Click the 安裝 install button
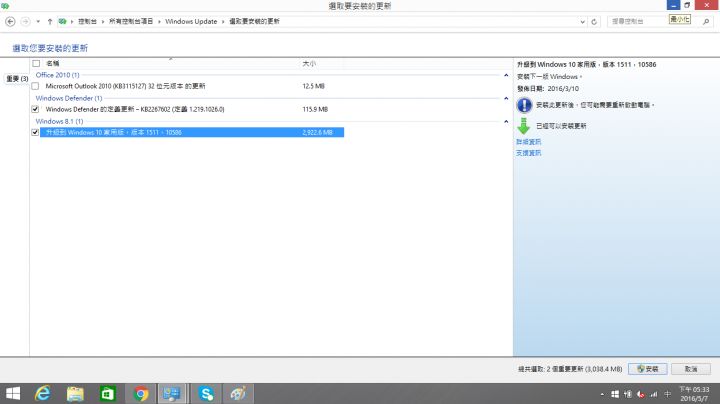Screen dimensions: 720x404 647,369
